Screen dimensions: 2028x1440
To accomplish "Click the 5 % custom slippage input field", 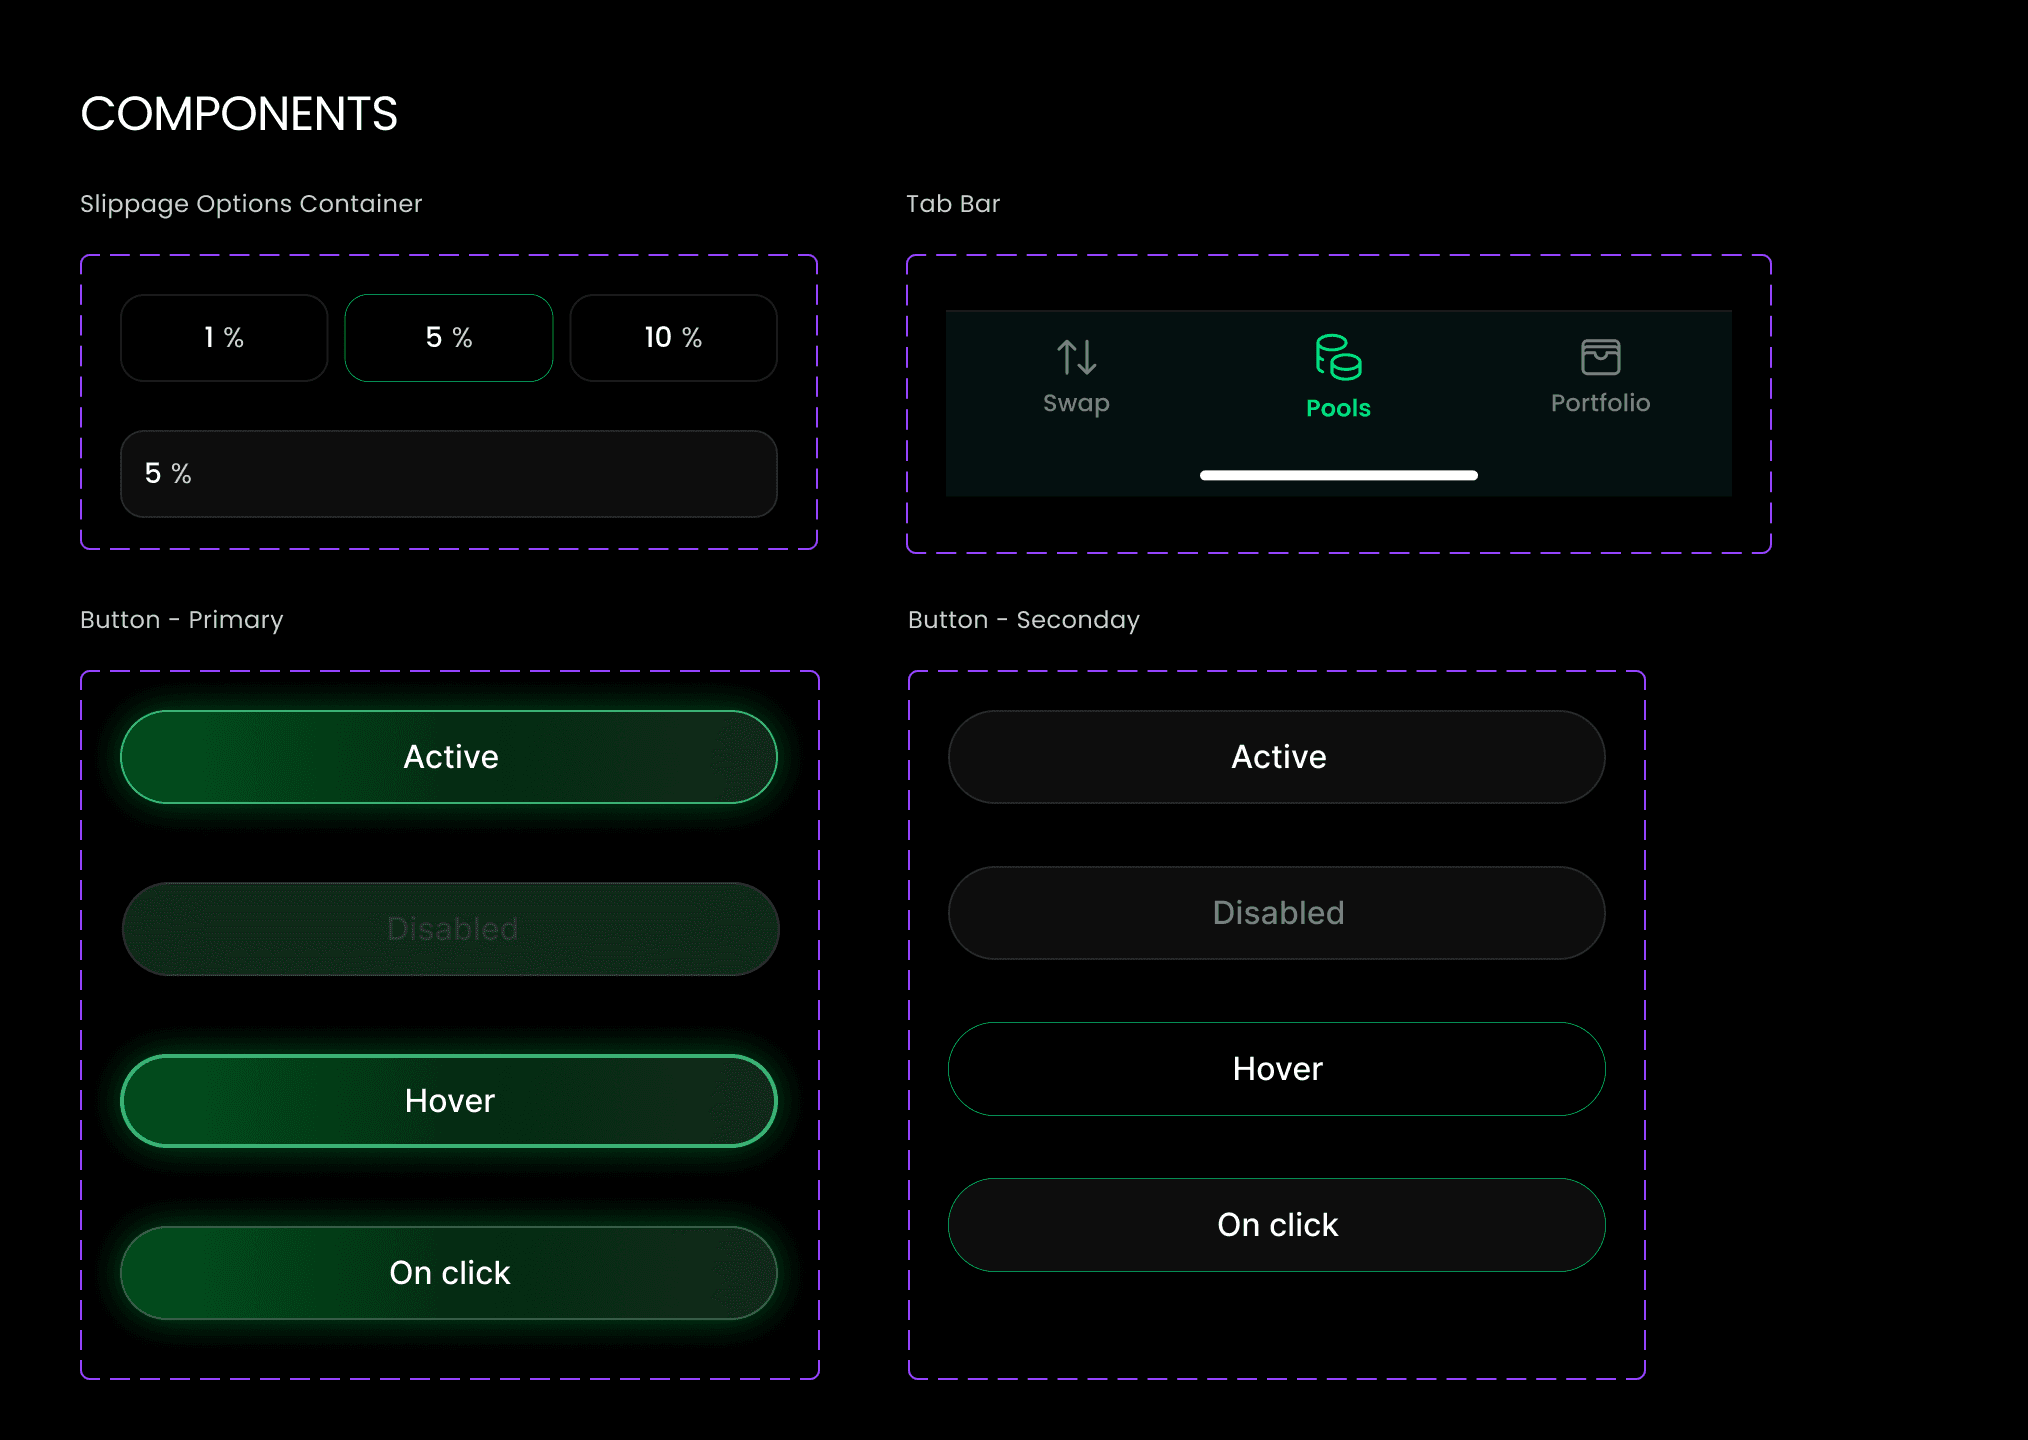I will [448, 474].
